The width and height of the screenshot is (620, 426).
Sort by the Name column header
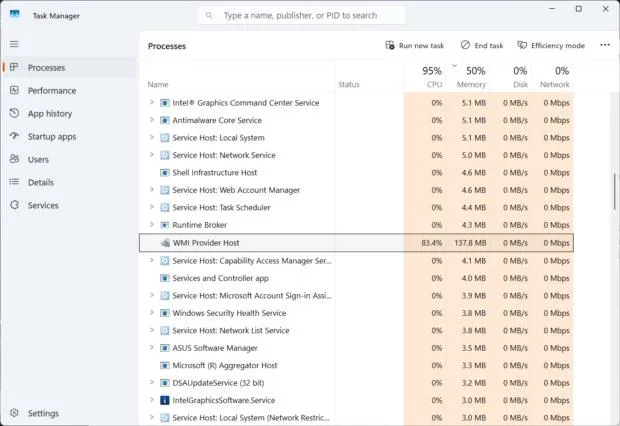click(x=237, y=76)
